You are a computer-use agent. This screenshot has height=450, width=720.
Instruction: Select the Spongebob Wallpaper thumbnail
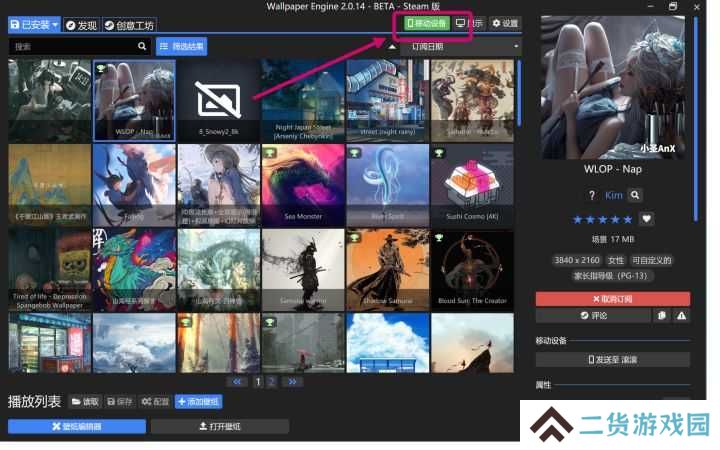50,270
